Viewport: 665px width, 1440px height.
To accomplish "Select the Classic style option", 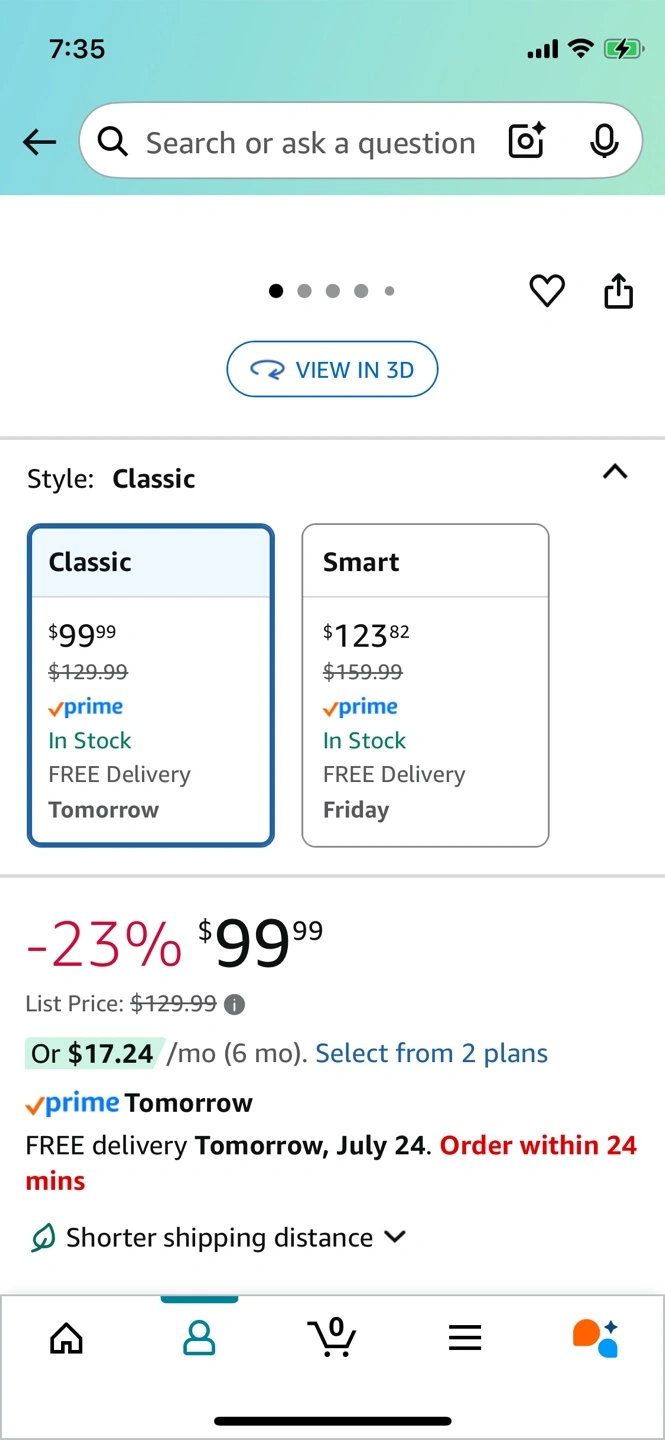I will pos(150,685).
